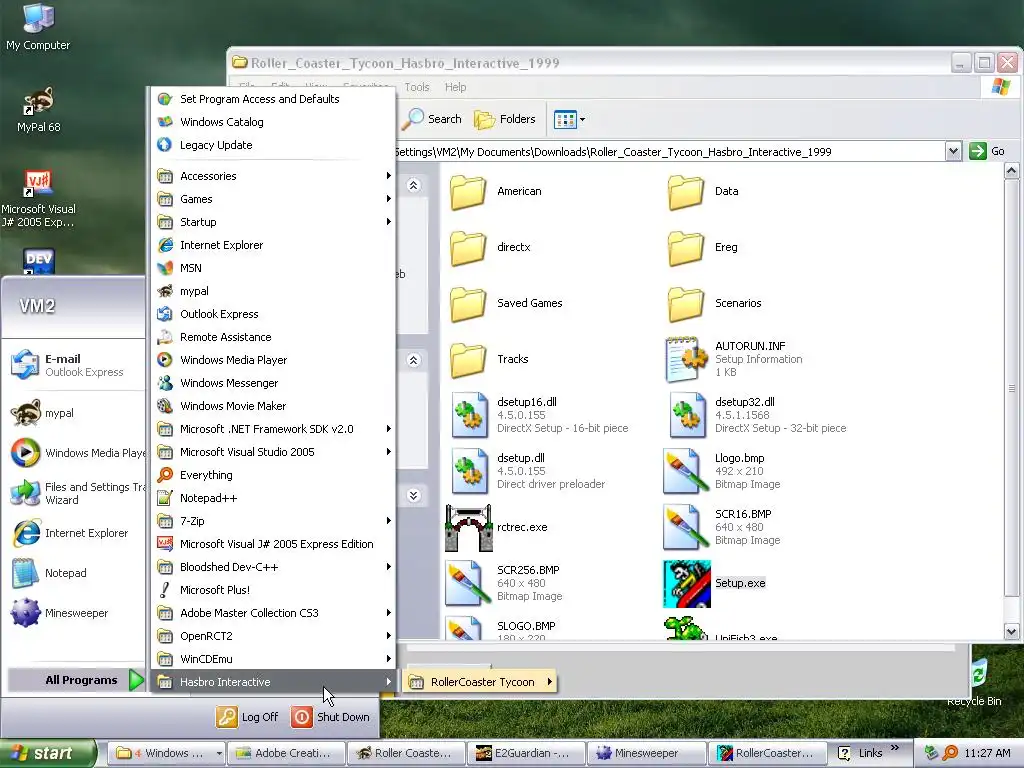Expand bottom task pane section chevron
Screen dimensions: 1024x768
(413, 496)
